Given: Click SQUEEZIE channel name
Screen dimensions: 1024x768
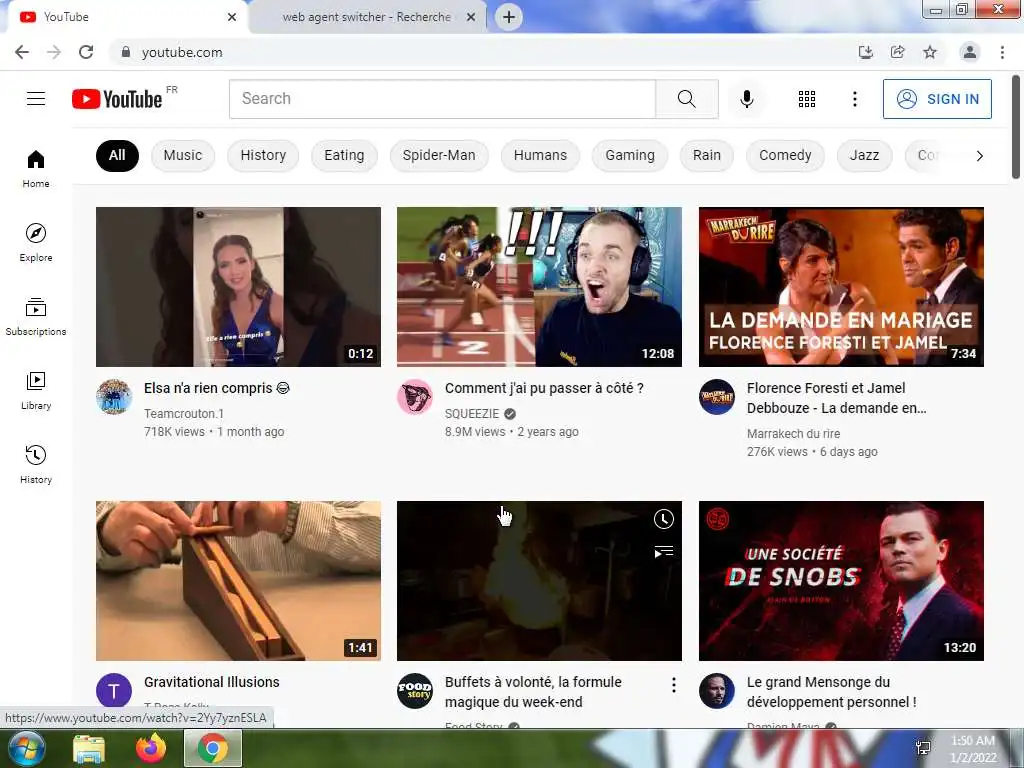Looking at the screenshot, I should (472, 413).
